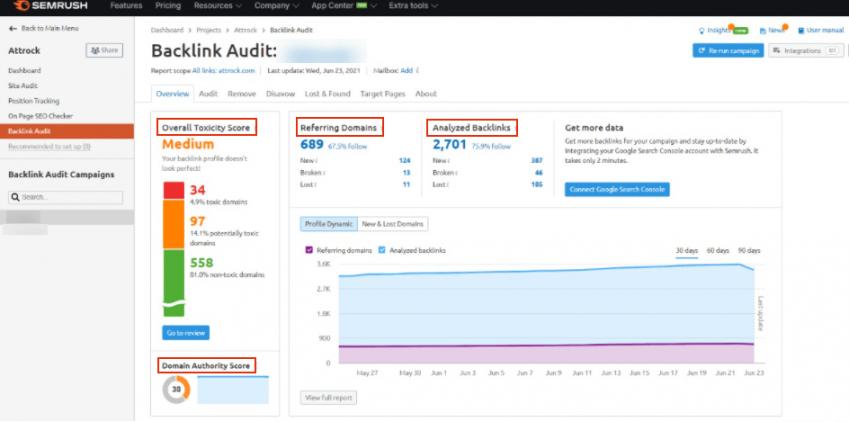The image size is (849, 422).
Task: Toggle the Referring domains legend checkbox
Action: tap(309, 250)
